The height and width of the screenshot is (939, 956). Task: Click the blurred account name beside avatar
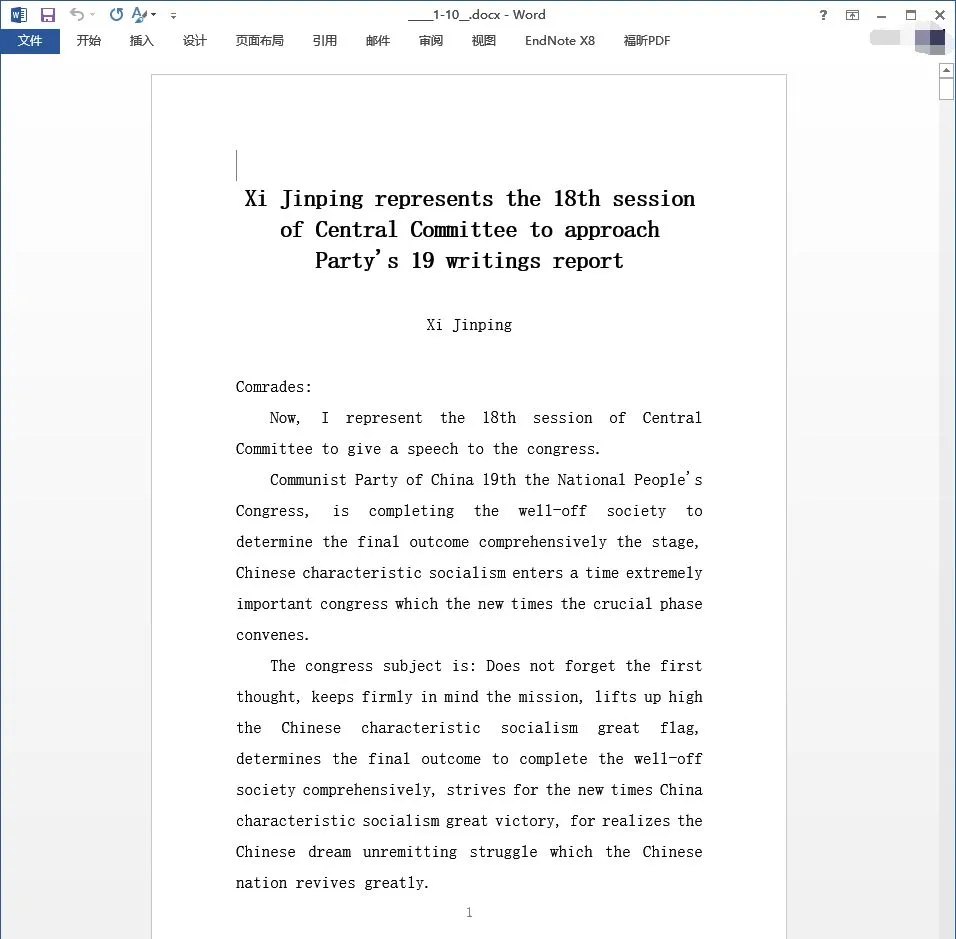click(885, 38)
